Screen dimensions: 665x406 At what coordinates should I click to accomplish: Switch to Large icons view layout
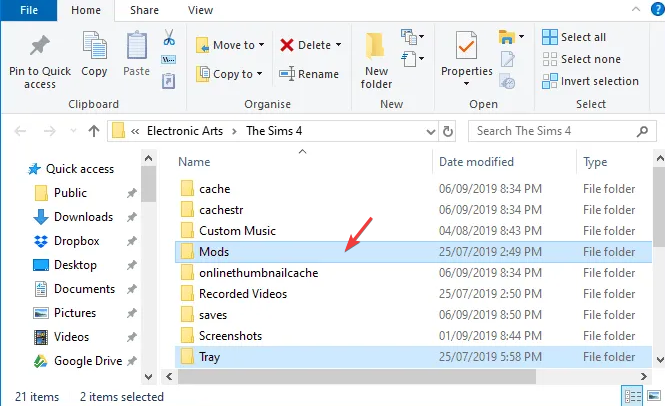[654, 396]
